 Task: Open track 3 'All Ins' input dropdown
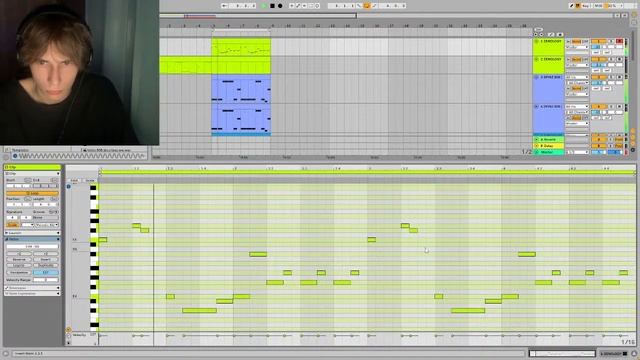577,77
